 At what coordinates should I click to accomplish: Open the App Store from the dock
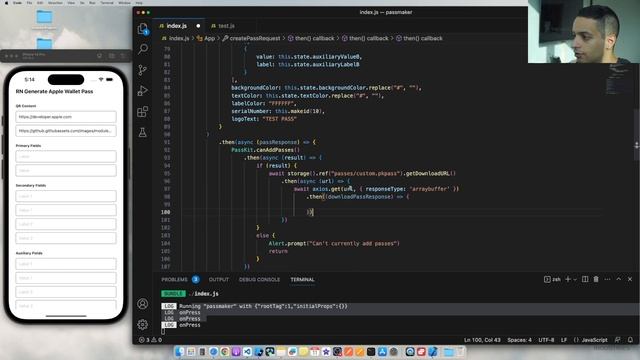point(382,351)
